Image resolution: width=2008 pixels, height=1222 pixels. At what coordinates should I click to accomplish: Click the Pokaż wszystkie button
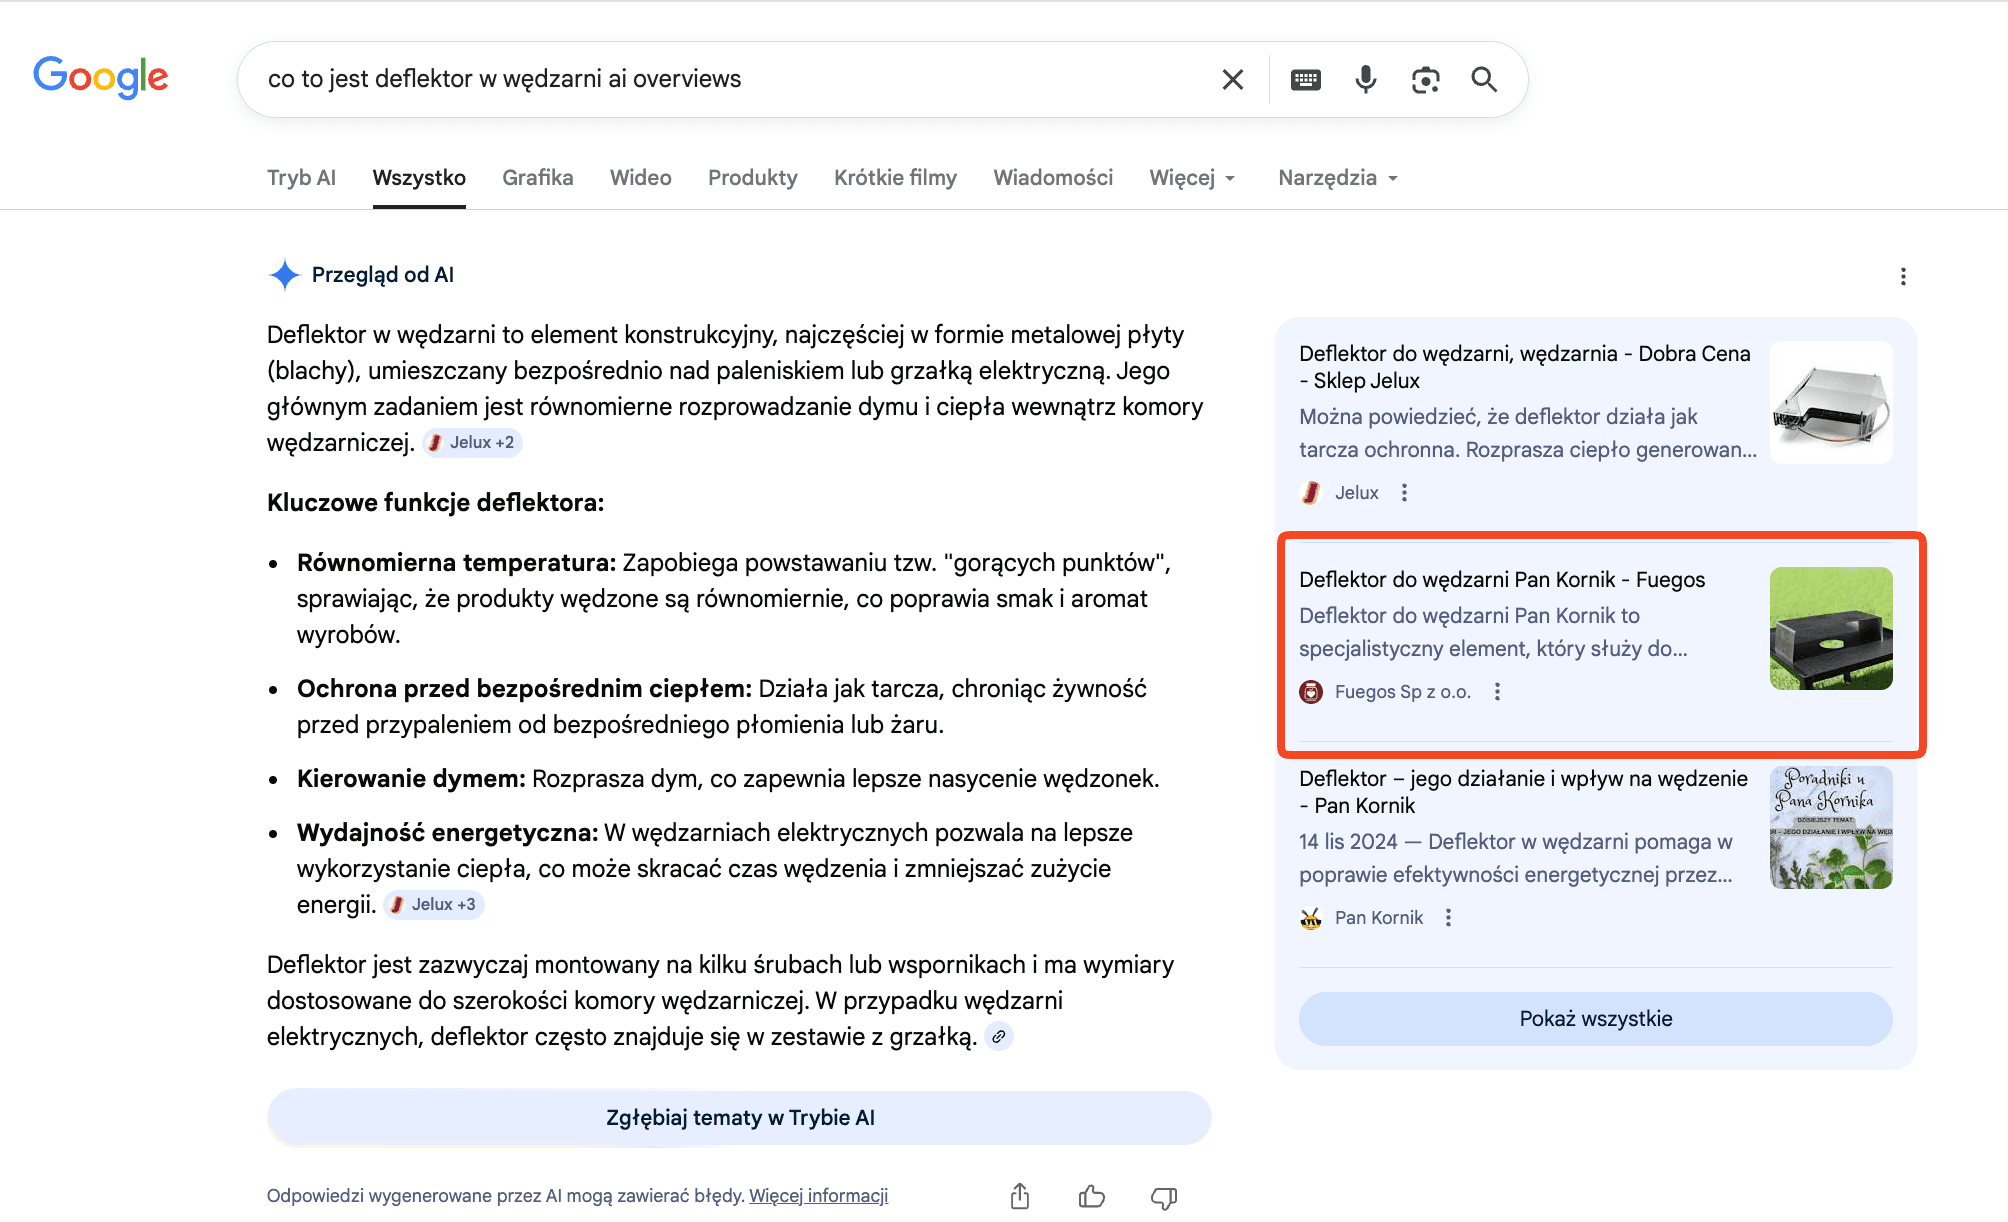1594,1018
